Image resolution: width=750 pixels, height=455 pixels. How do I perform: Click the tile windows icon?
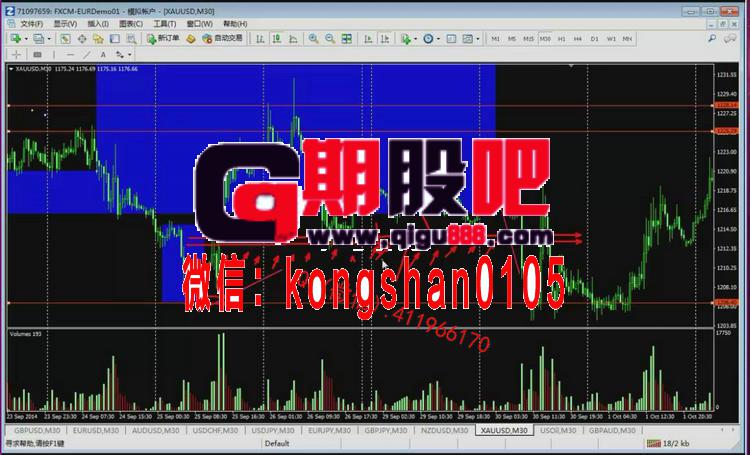point(347,39)
